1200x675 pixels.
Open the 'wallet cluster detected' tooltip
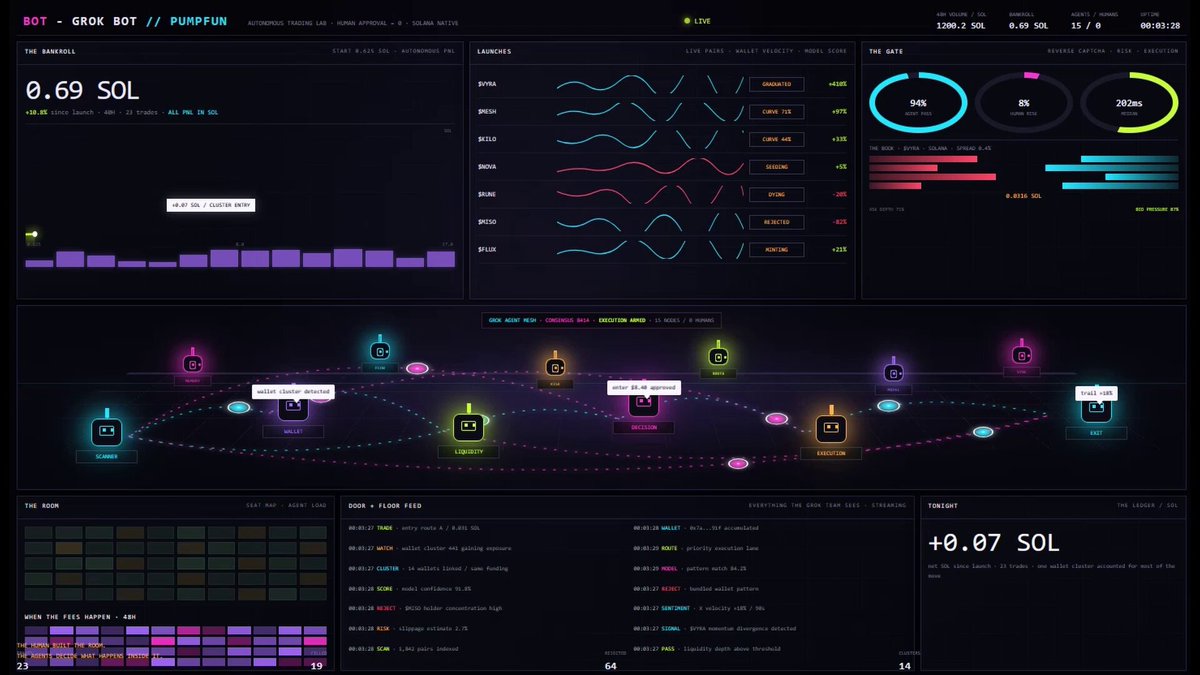292,391
